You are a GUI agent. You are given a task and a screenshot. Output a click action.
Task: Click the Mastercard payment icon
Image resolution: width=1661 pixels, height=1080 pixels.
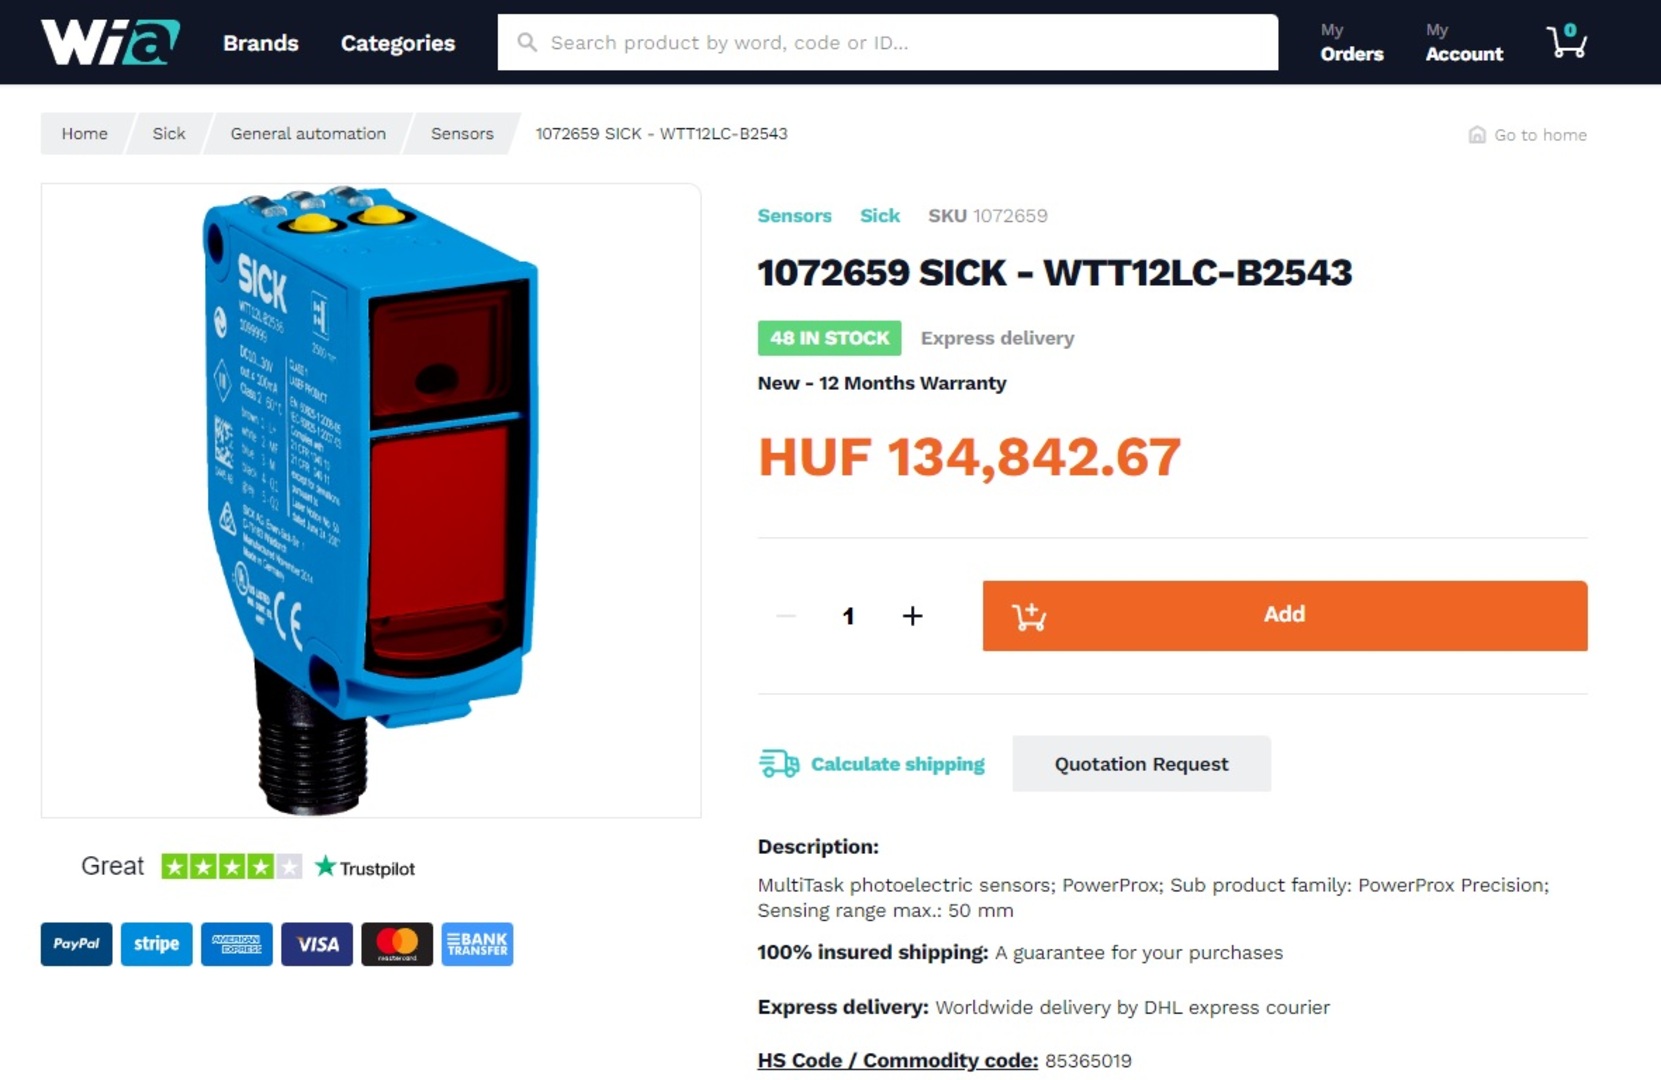click(397, 944)
